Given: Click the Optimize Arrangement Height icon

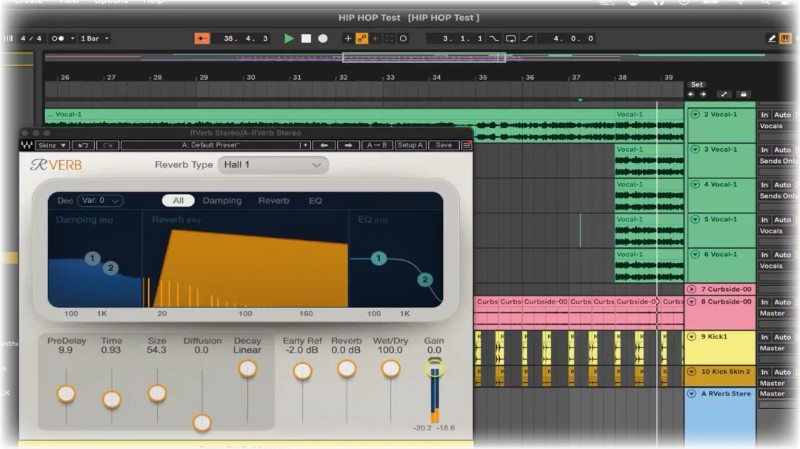Looking at the screenshot, I should click(x=724, y=94).
